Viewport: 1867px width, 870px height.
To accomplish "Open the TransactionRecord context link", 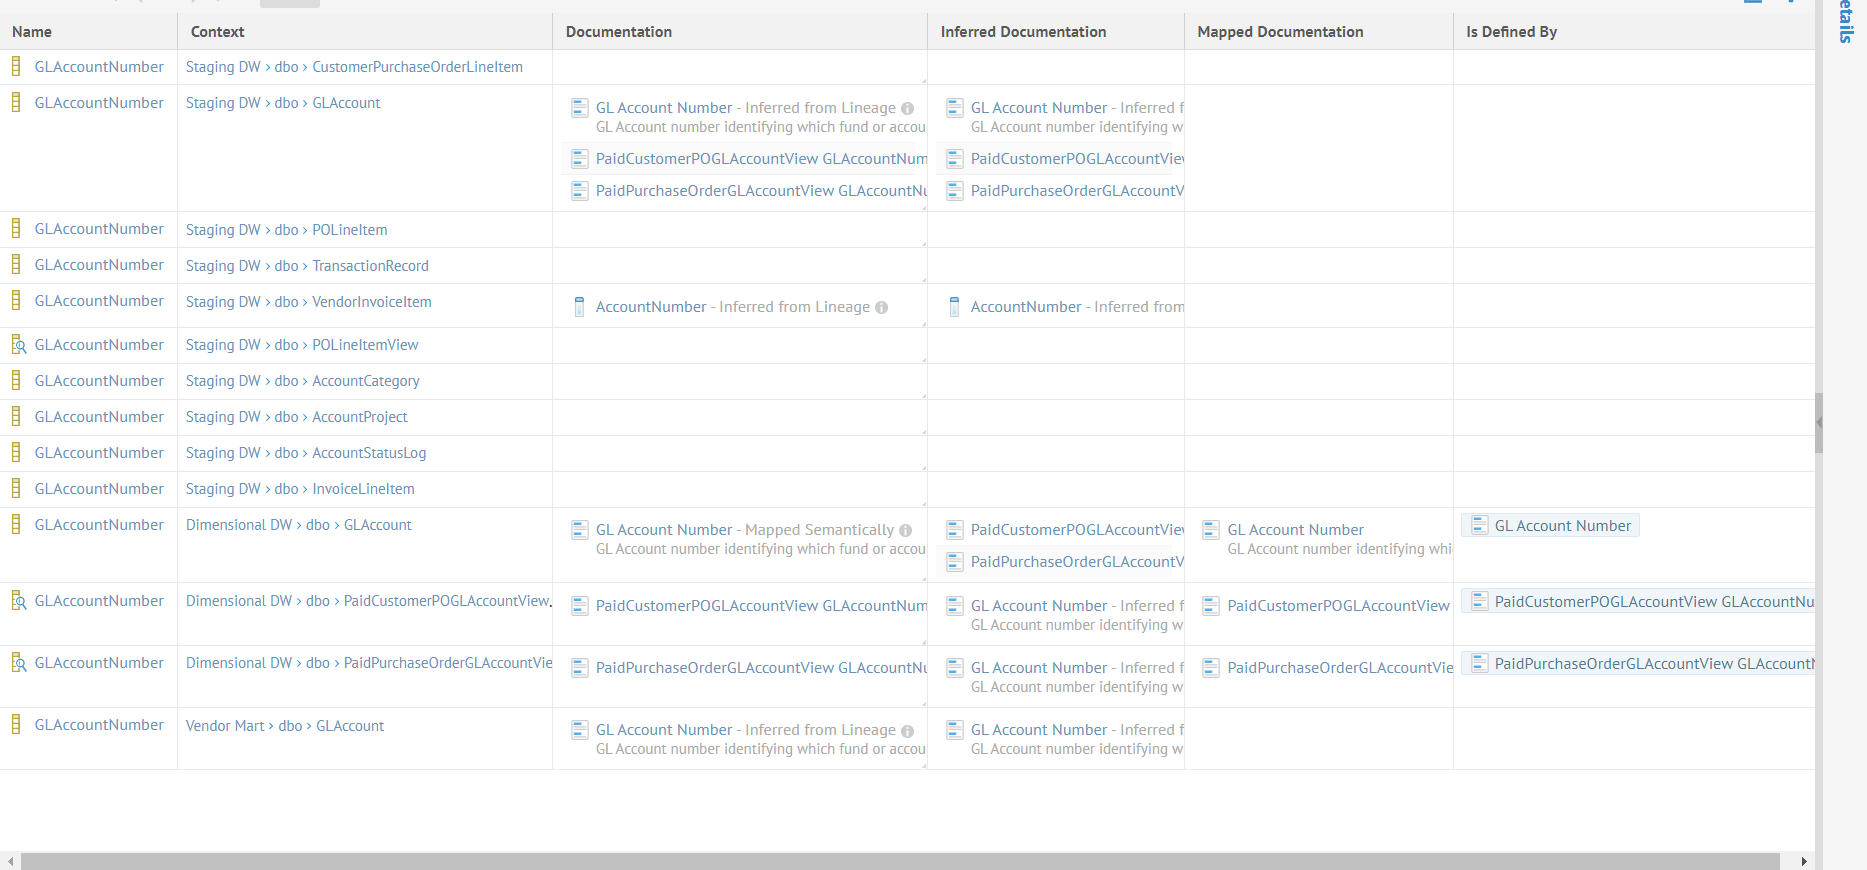I will pos(370,266).
